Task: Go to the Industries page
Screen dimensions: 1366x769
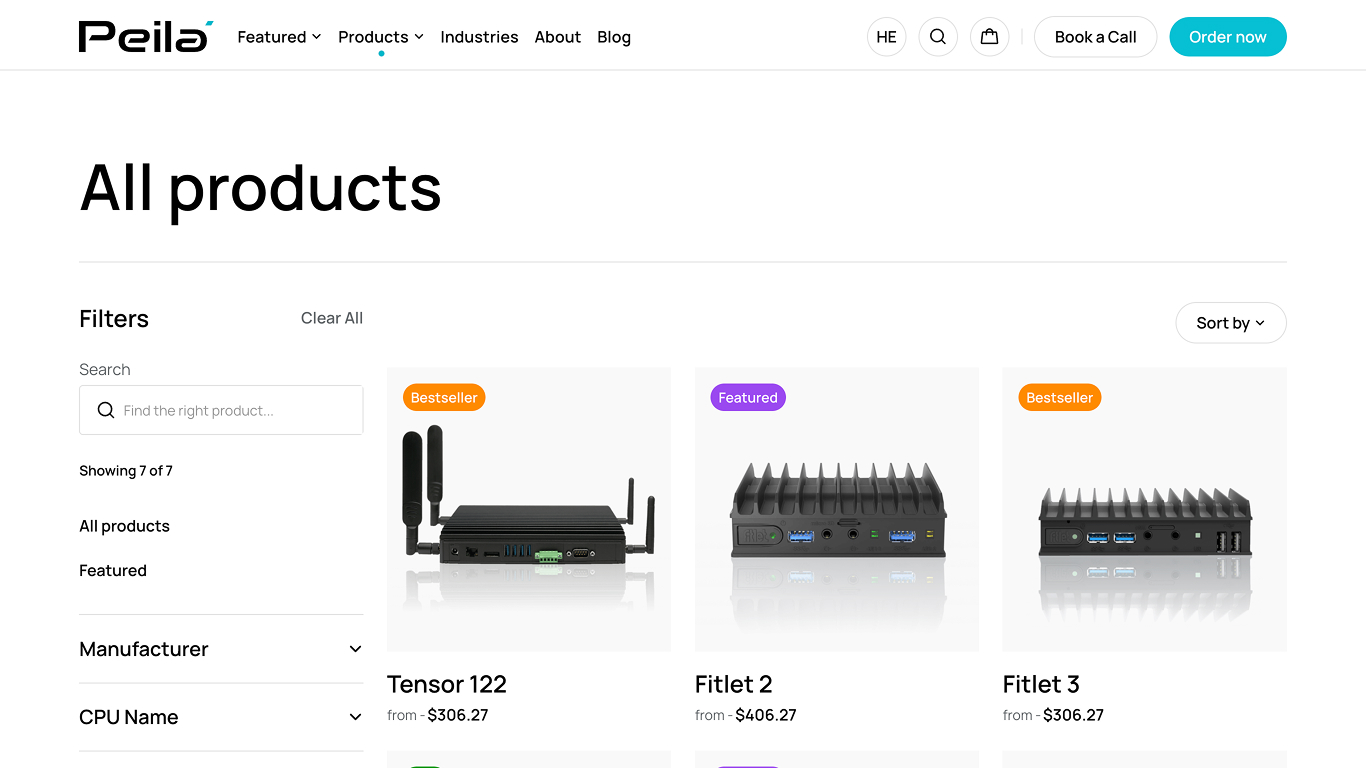Action: [479, 37]
